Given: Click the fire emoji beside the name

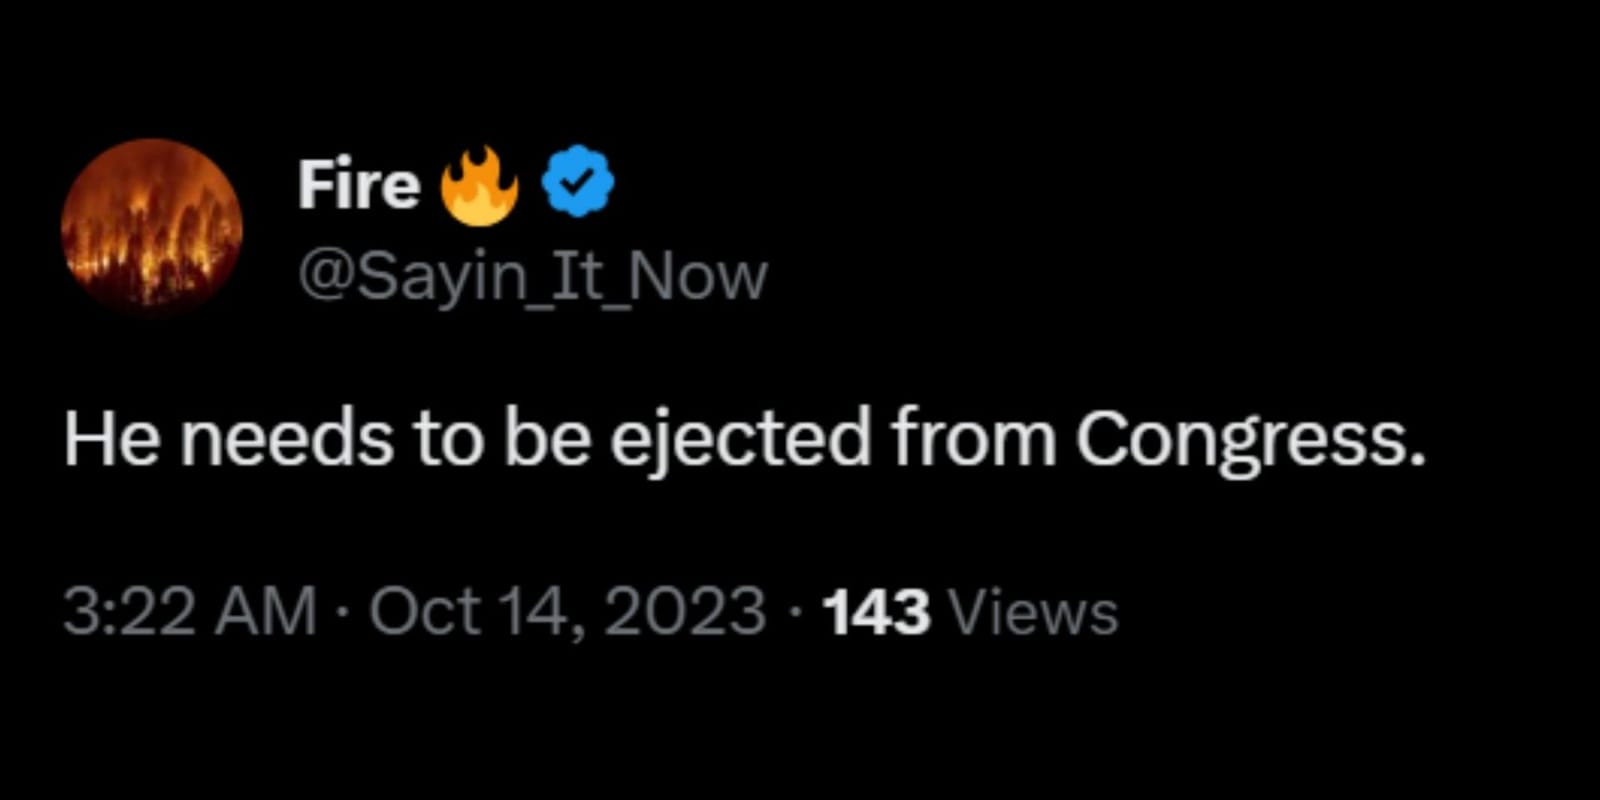Looking at the screenshot, I should click(x=480, y=186).
